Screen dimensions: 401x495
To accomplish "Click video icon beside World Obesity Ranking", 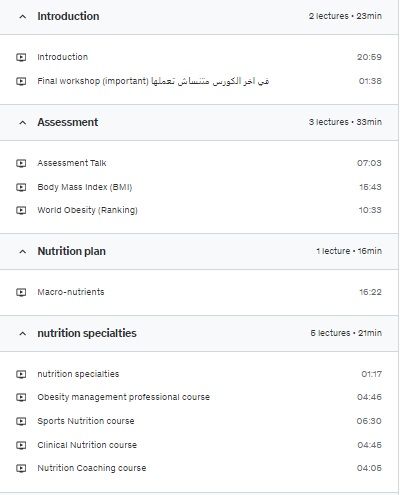I will pos(21,210).
